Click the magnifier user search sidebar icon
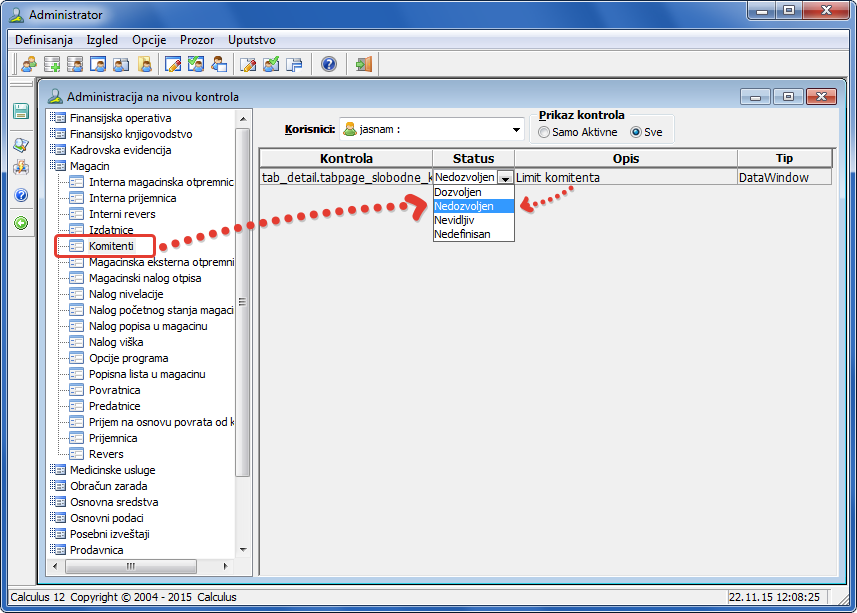The image size is (857, 613). [x=21, y=145]
